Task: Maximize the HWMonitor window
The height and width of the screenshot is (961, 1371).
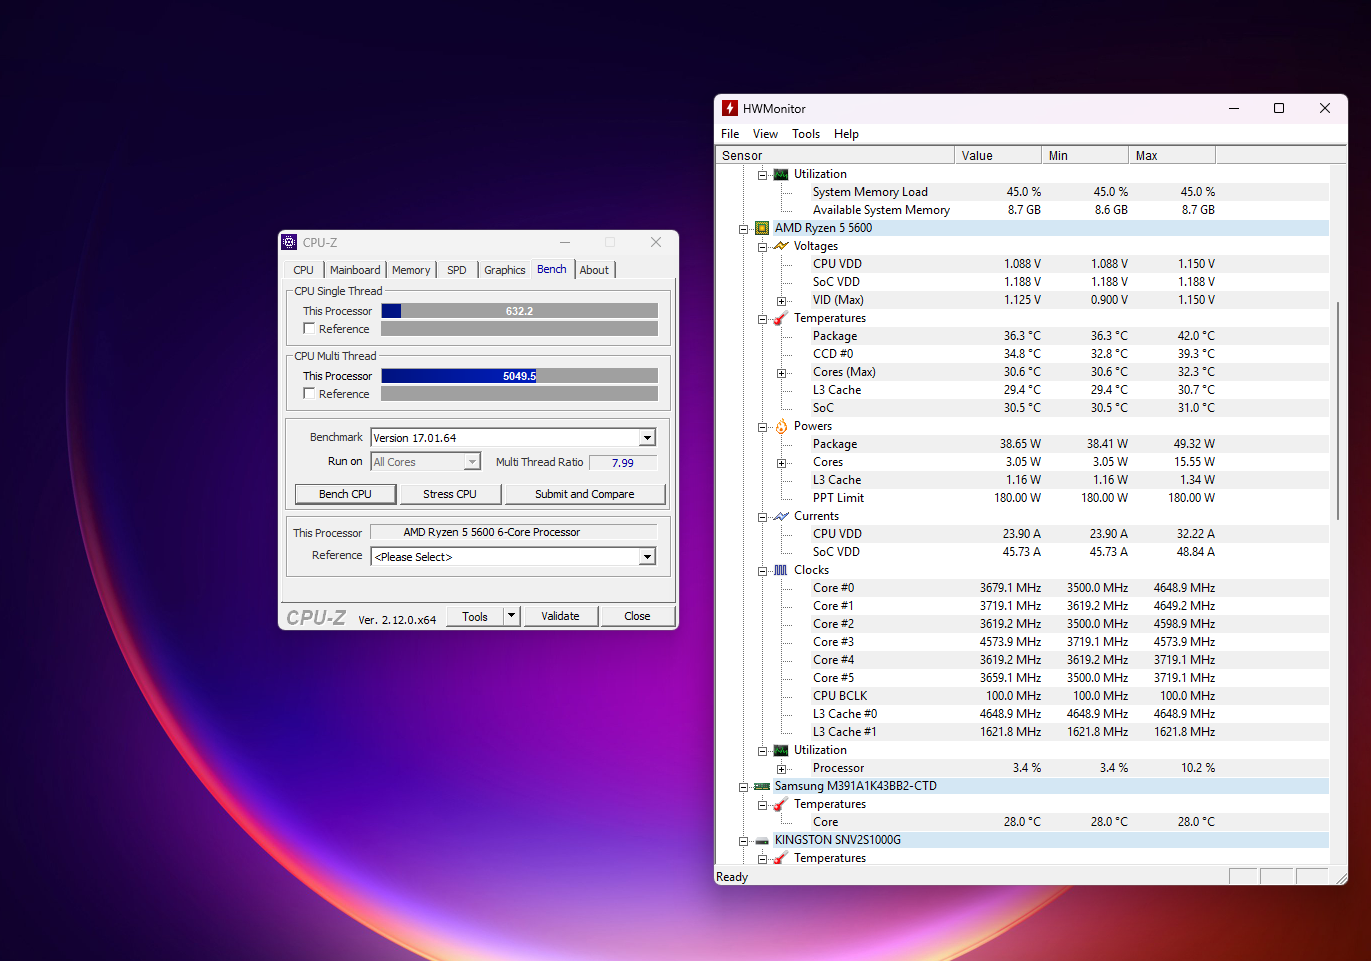Action: (1278, 108)
